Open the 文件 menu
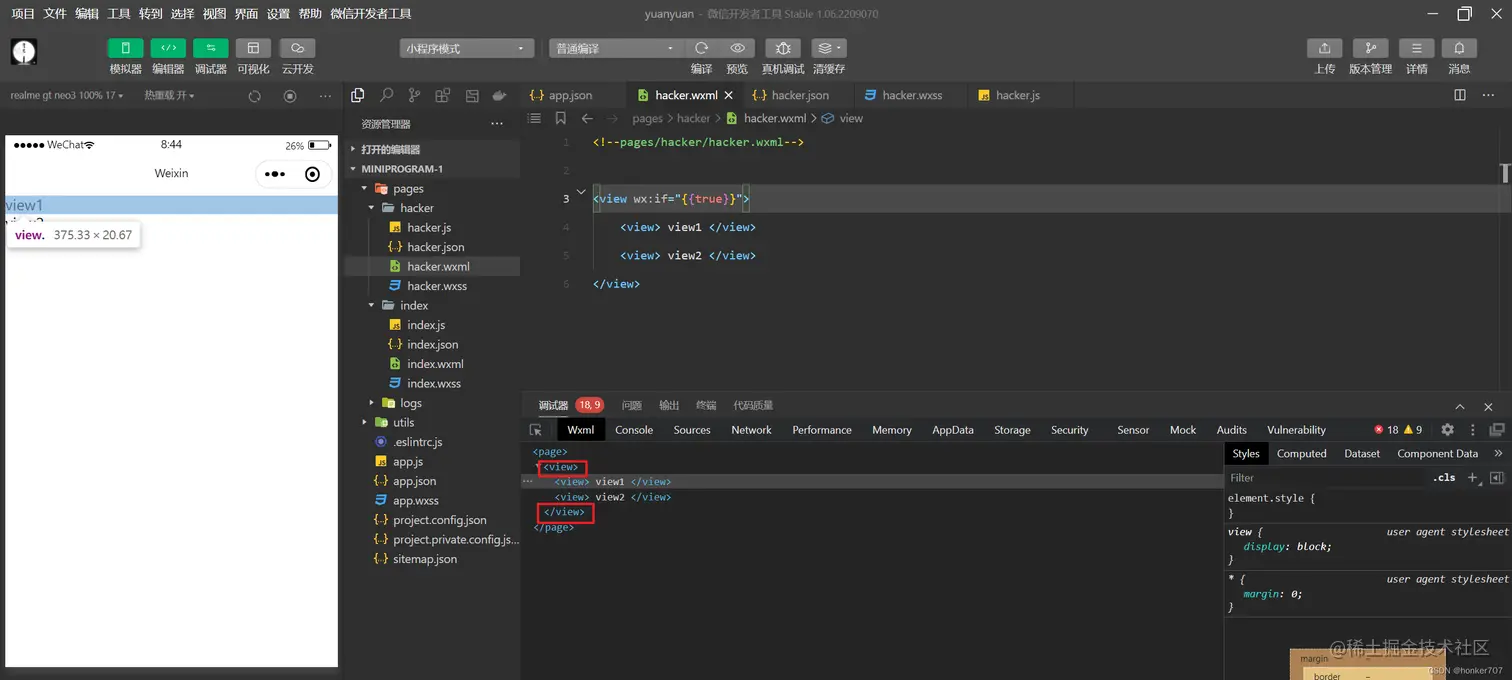 (55, 14)
